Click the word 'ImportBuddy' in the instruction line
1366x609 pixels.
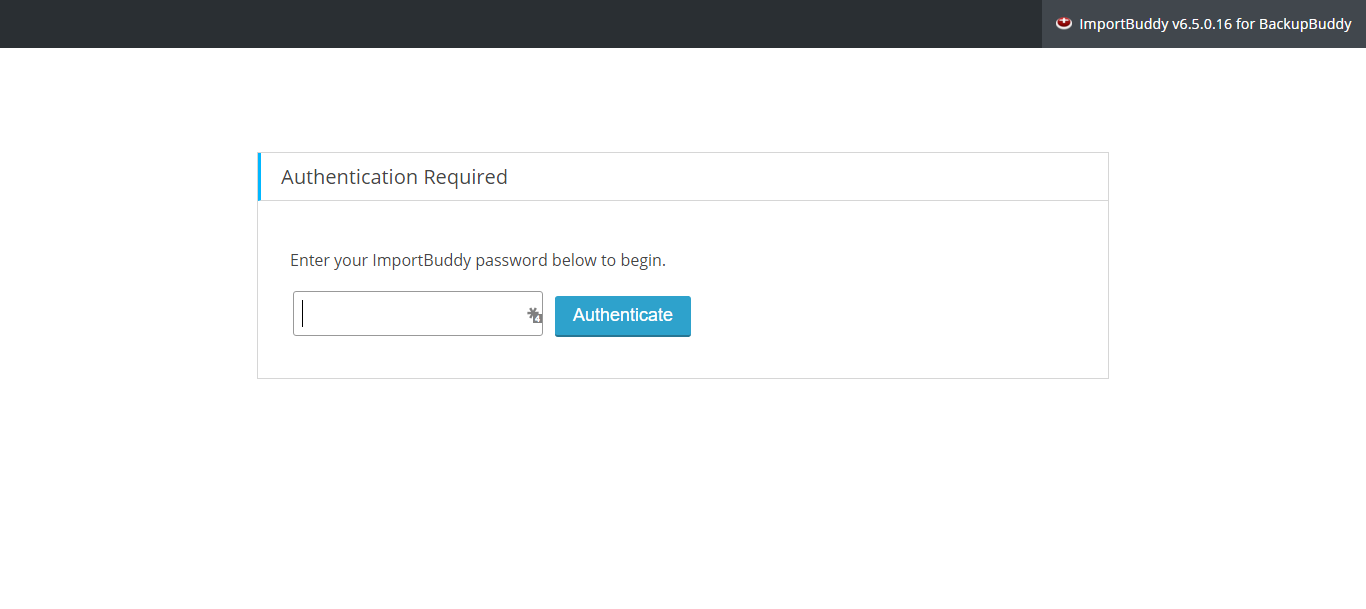tap(422, 260)
